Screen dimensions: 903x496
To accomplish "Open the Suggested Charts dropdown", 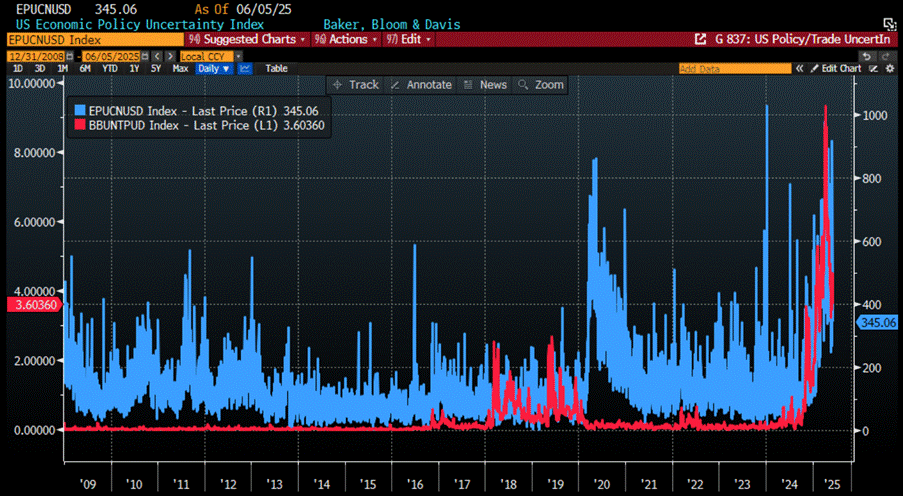I will tap(247, 39).
